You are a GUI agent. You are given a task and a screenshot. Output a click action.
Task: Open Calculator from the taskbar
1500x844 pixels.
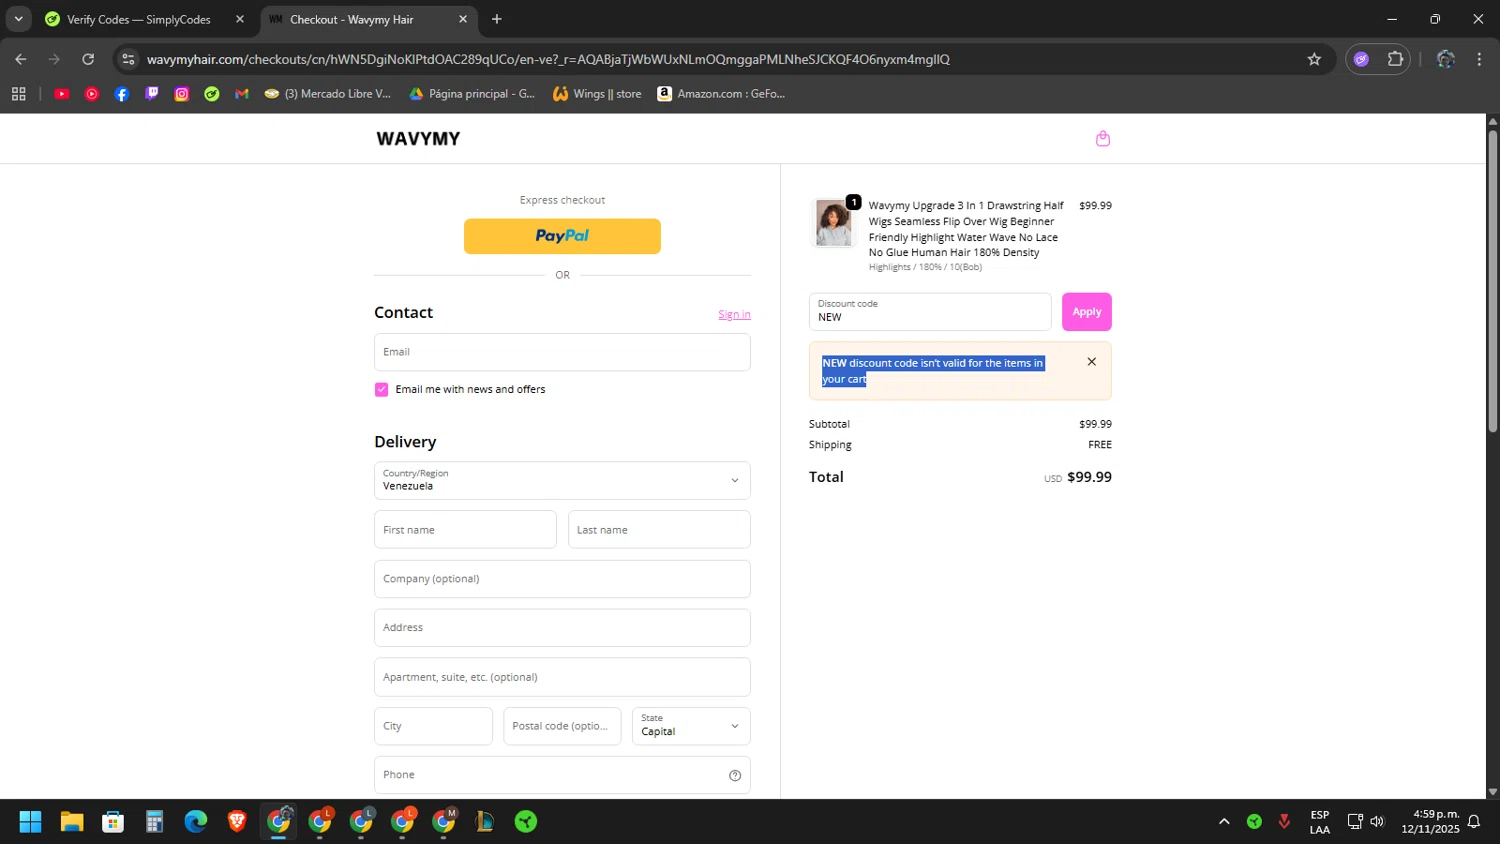point(154,822)
